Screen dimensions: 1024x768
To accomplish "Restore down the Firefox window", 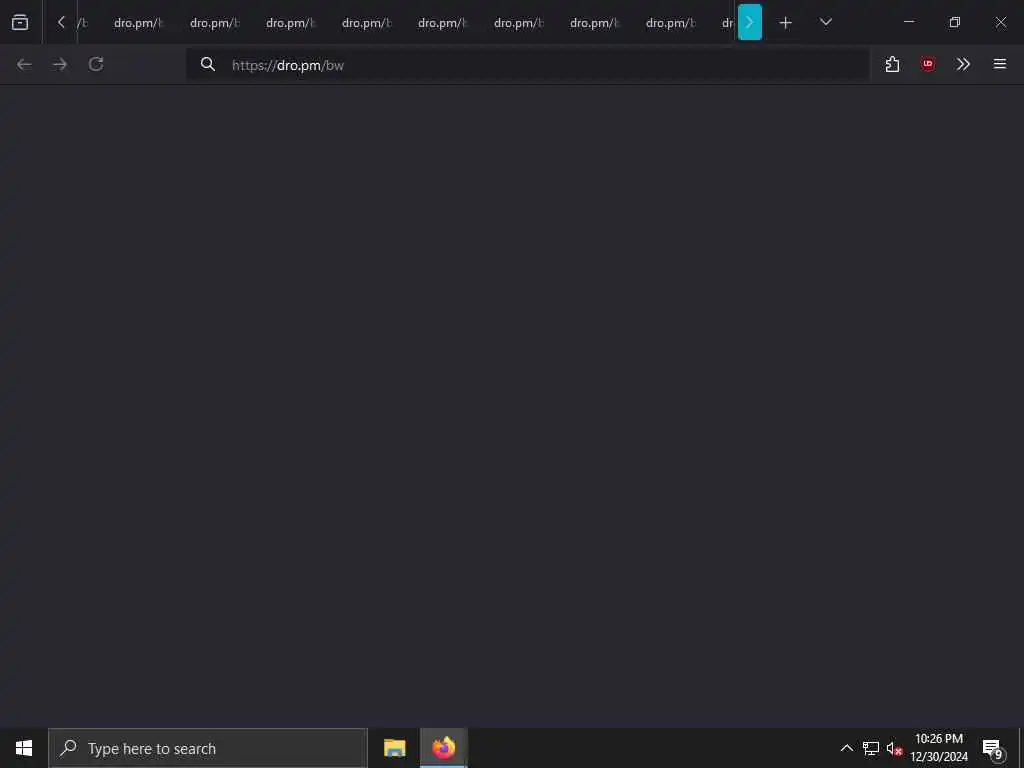I will (x=955, y=22).
